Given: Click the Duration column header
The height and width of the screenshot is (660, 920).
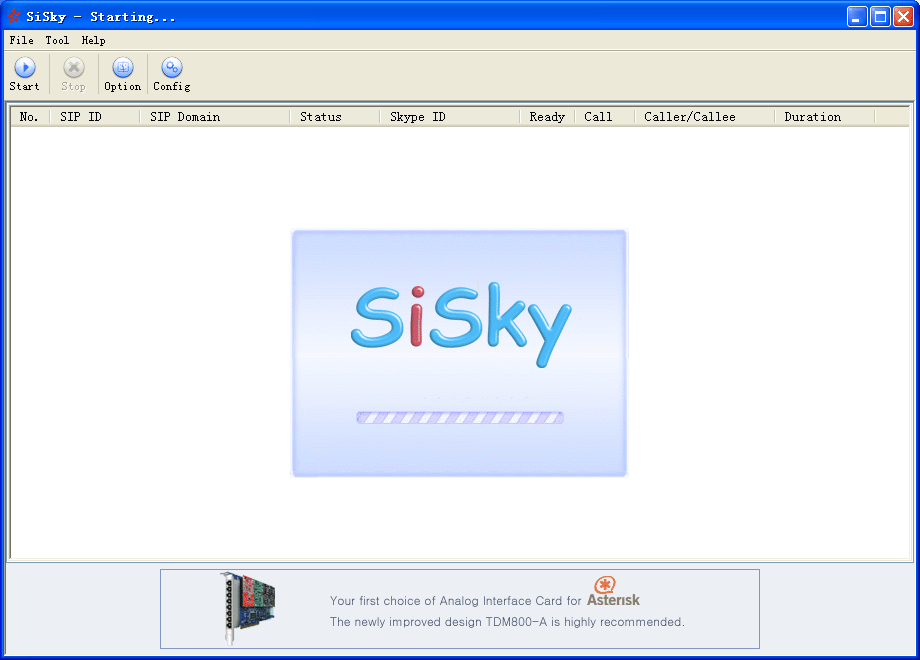Looking at the screenshot, I should pyautogui.click(x=825, y=117).
